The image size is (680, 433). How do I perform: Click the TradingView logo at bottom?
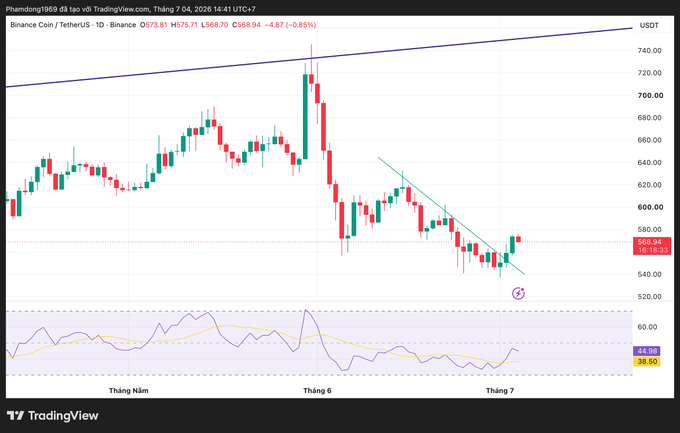tap(52, 416)
